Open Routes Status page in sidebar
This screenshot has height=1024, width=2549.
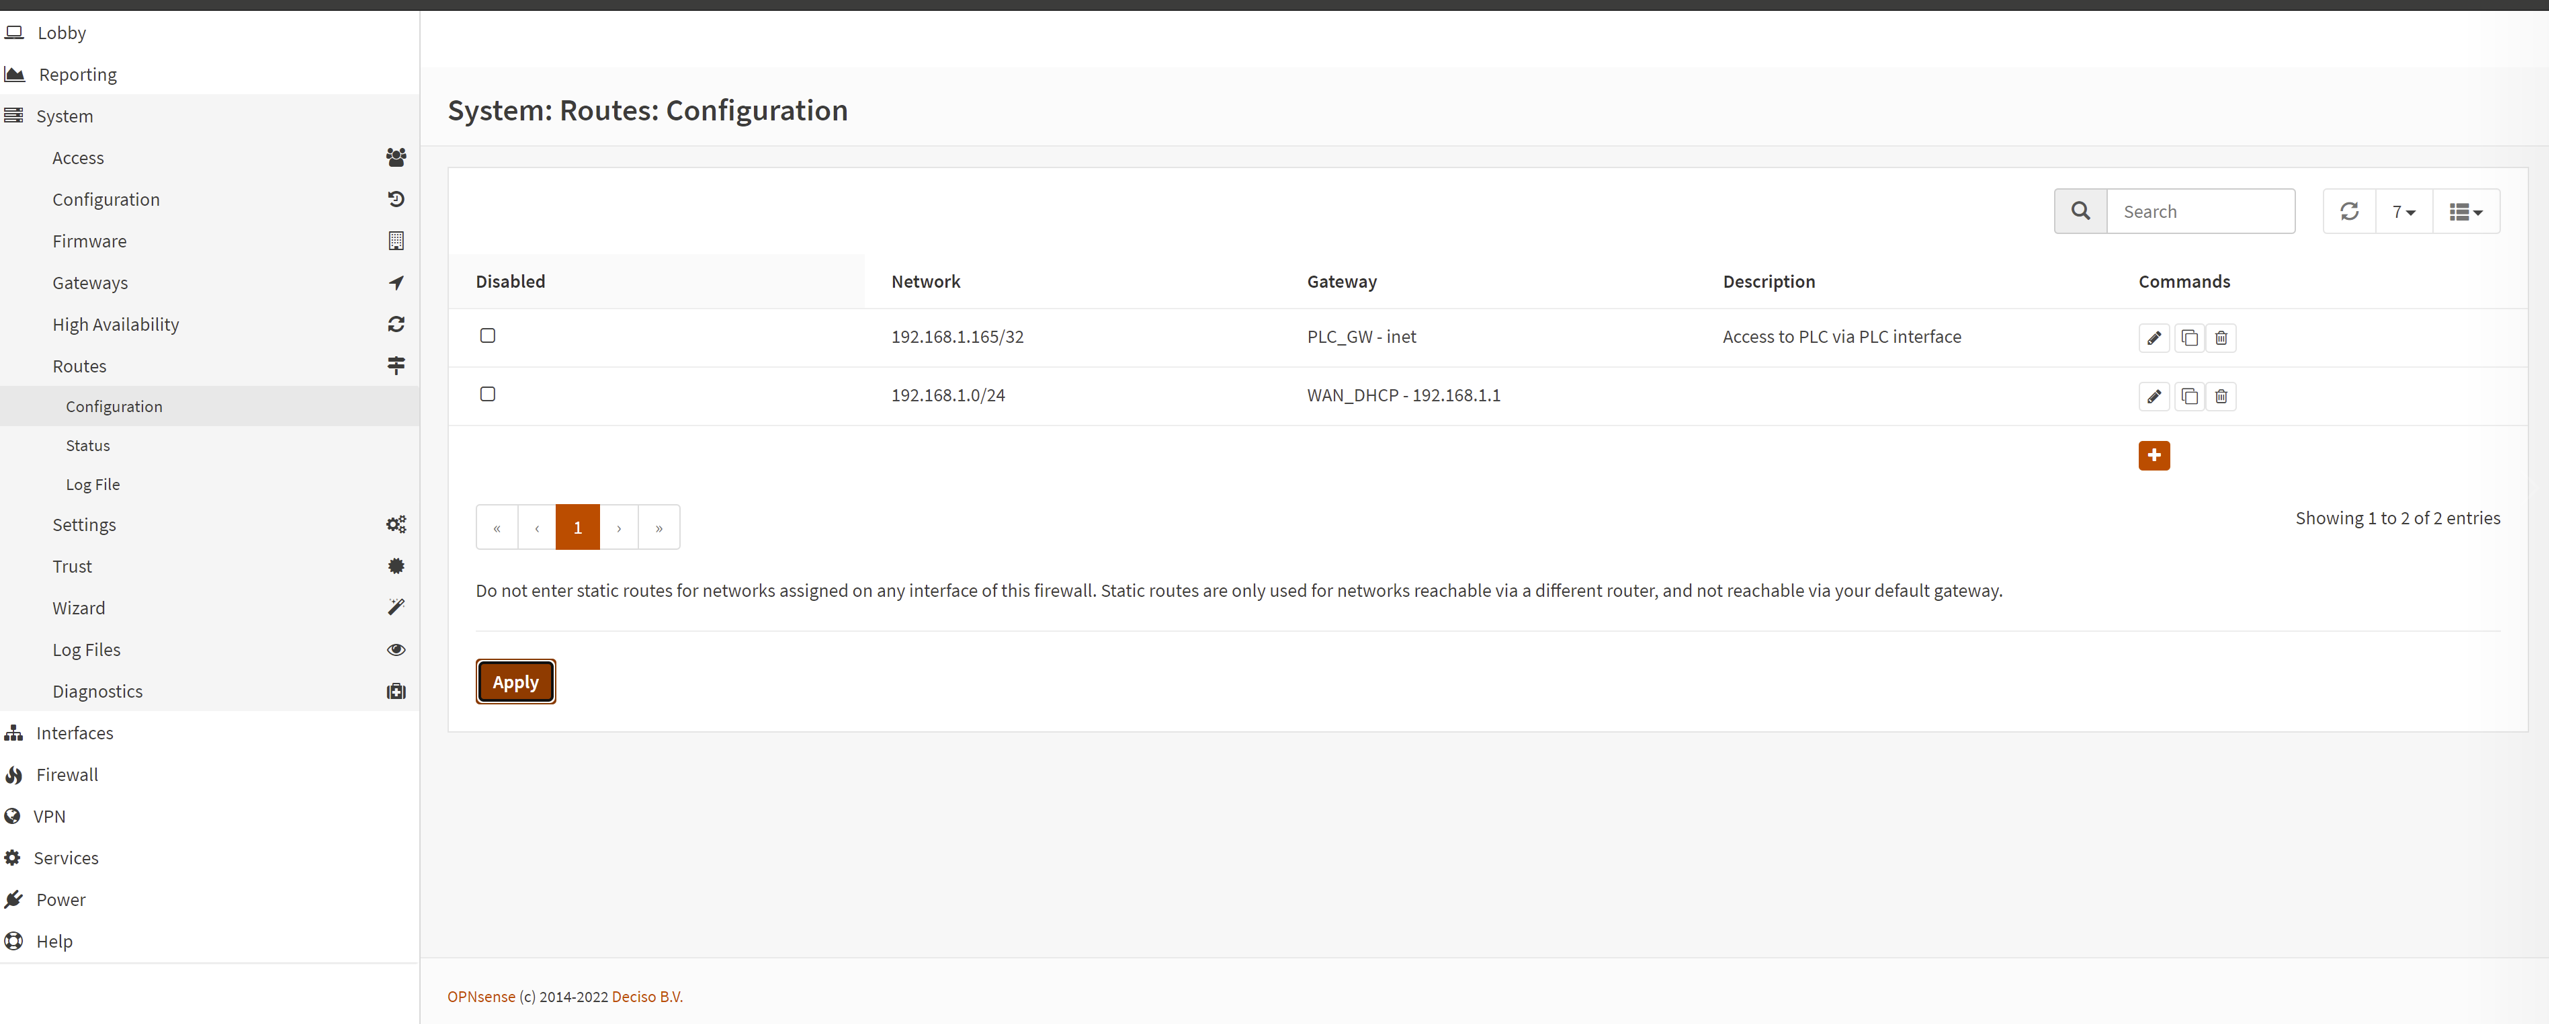click(x=88, y=445)
